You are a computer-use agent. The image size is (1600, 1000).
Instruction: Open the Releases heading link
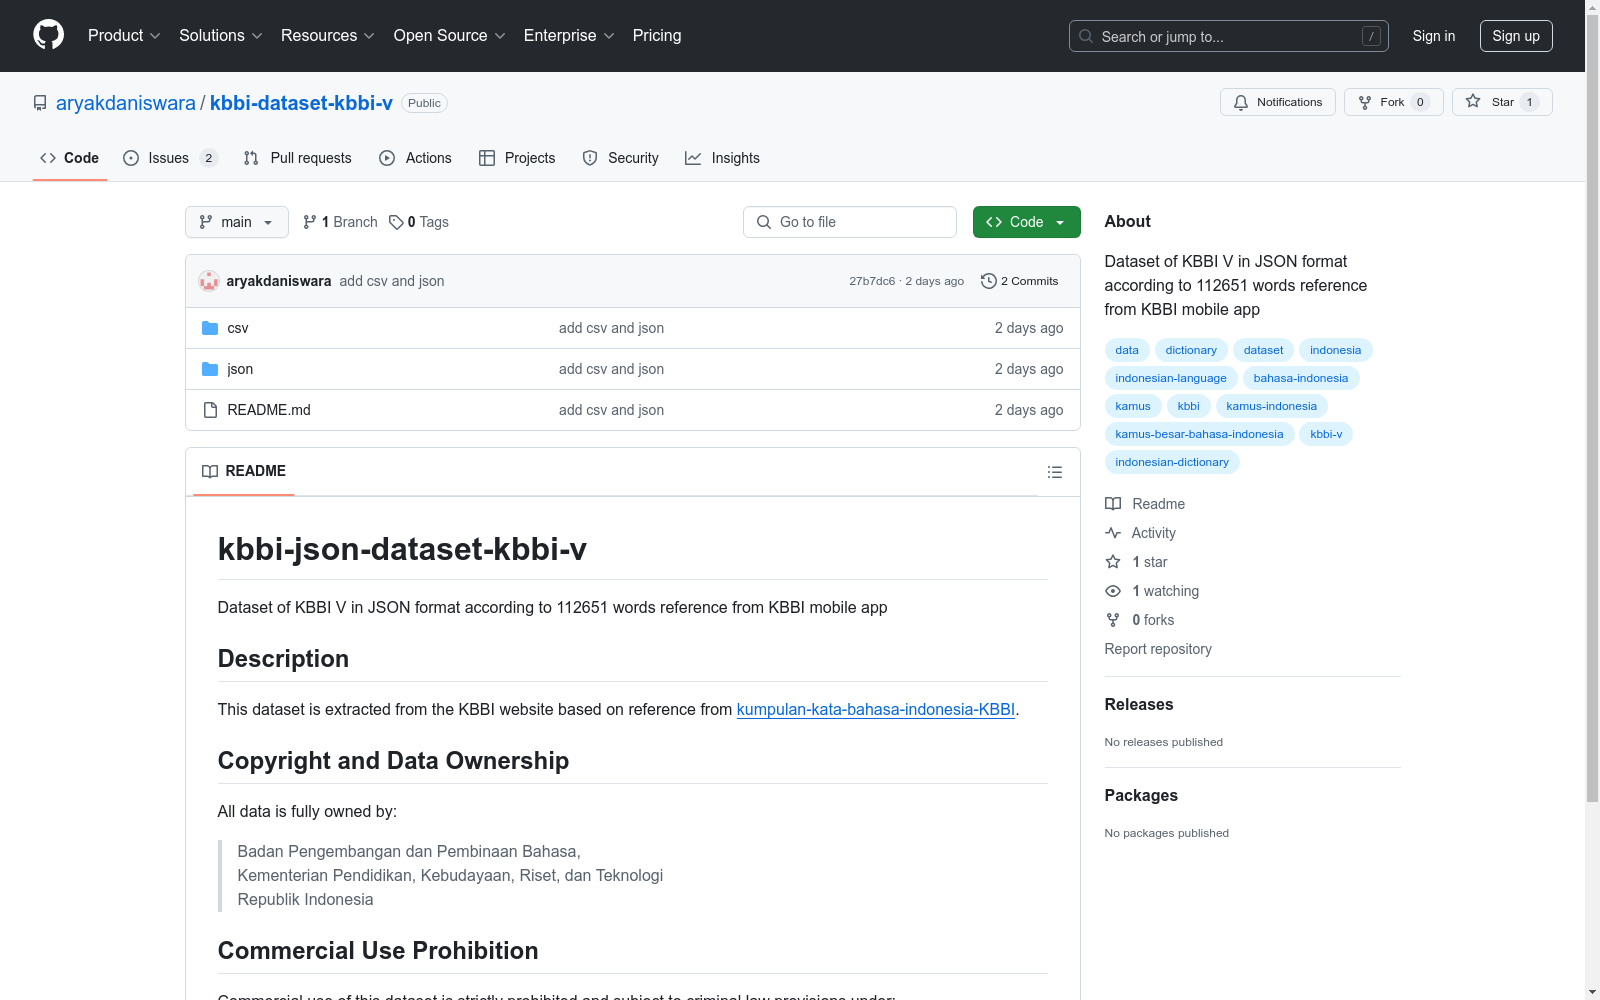tap(1139, 704)
